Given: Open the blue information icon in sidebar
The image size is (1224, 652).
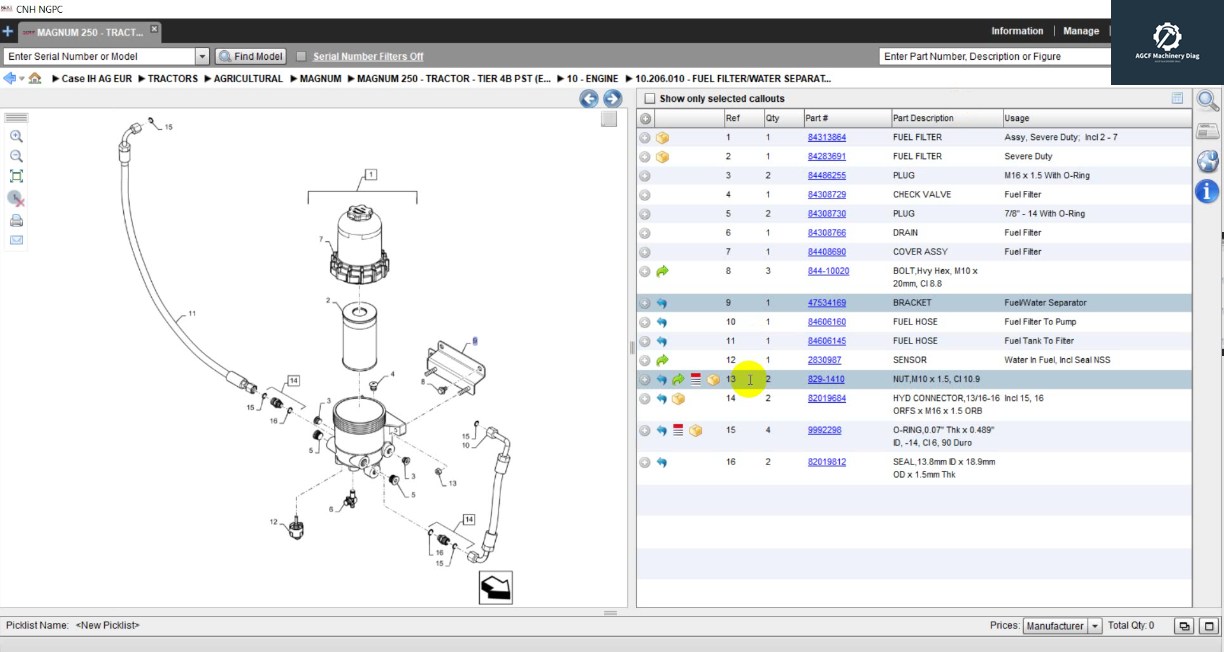Looking at the screenshot, I should (1207, 191).
